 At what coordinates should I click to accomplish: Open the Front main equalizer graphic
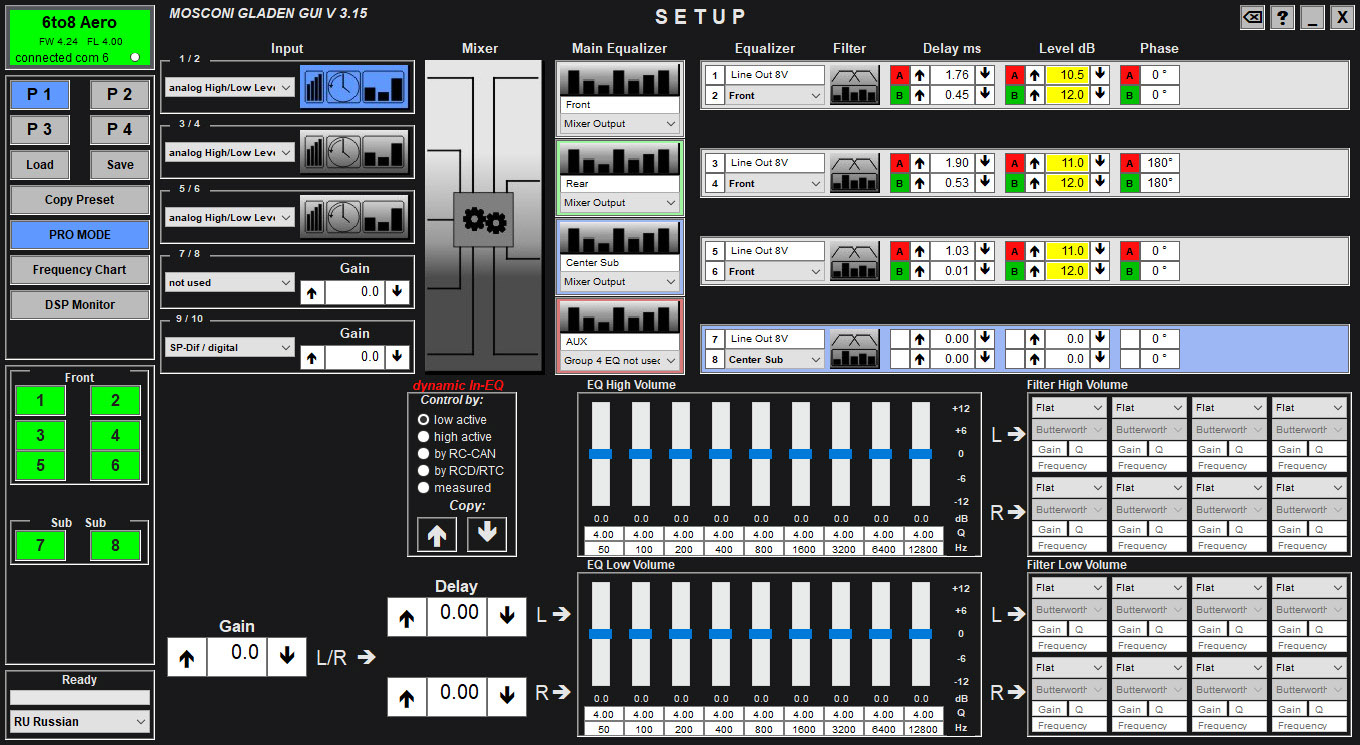(619, 79)
